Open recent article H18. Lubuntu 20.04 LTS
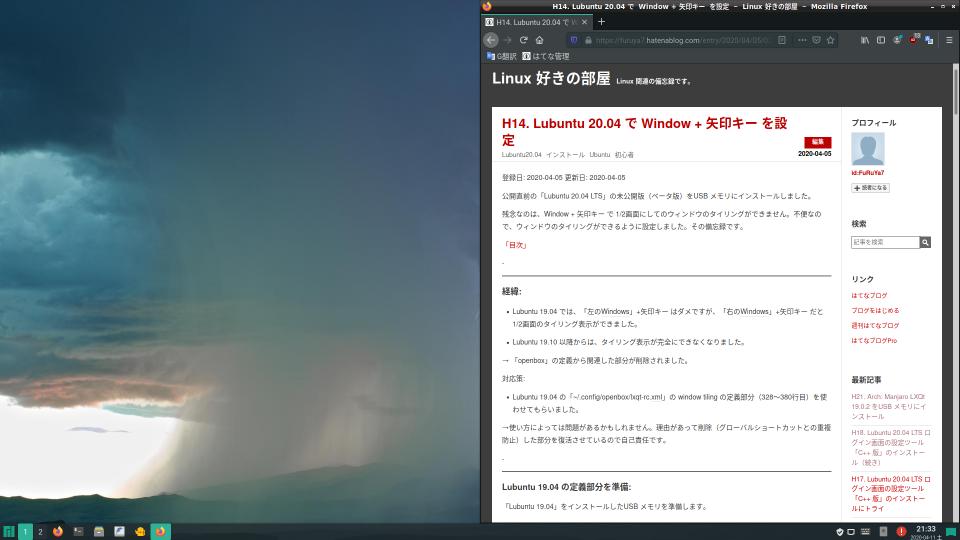 [x=891, y=448]
